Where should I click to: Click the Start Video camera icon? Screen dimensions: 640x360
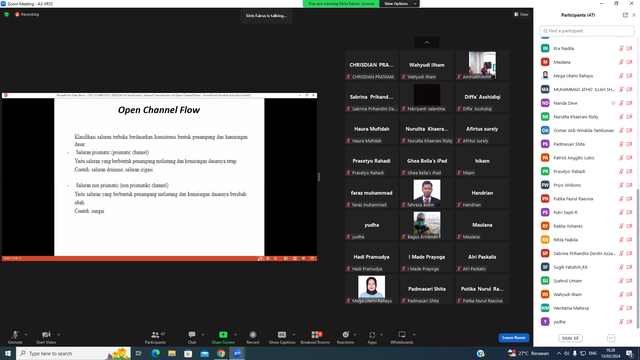(46, 335)
